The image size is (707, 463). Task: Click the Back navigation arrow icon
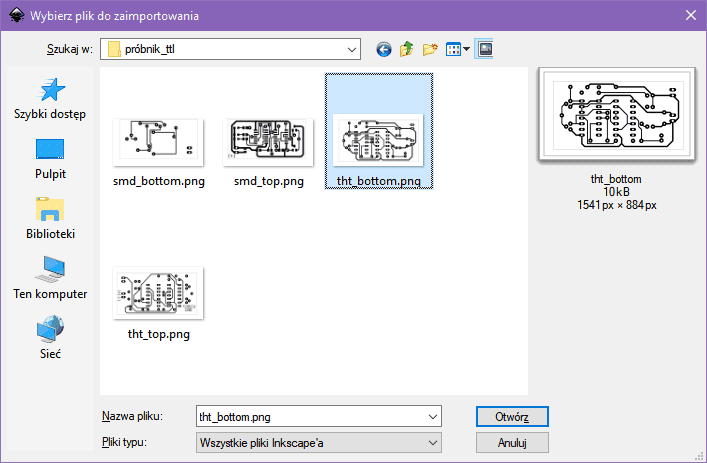tap(383, 49)
